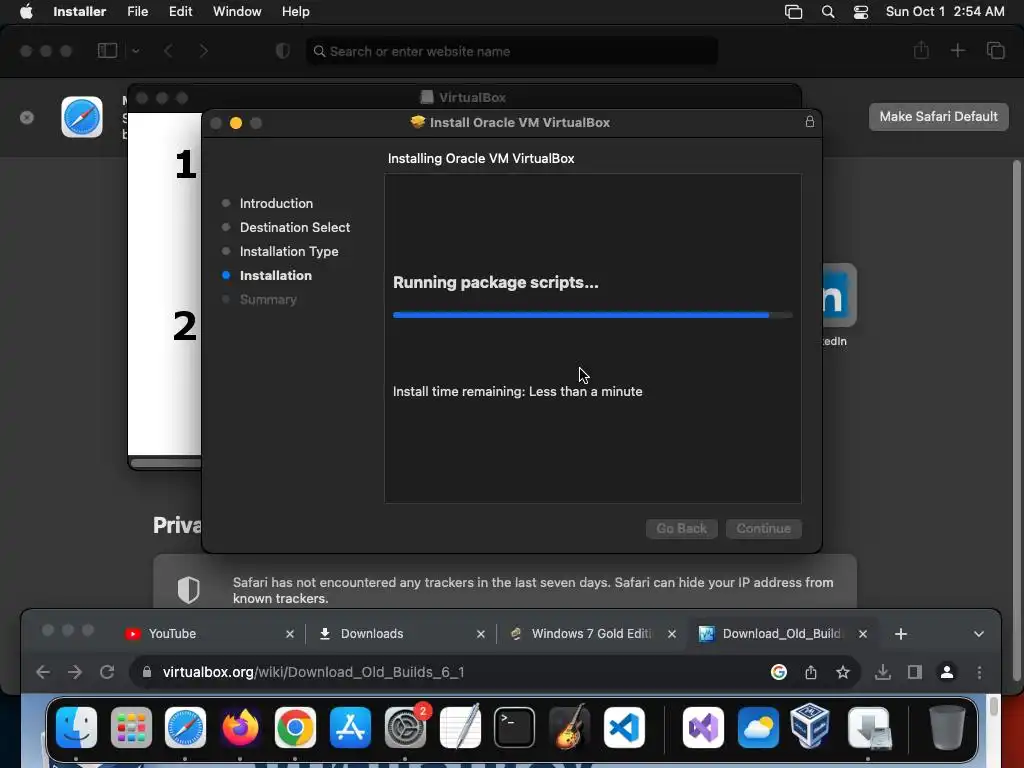Minimize the installer window

[x=236, y=123]
